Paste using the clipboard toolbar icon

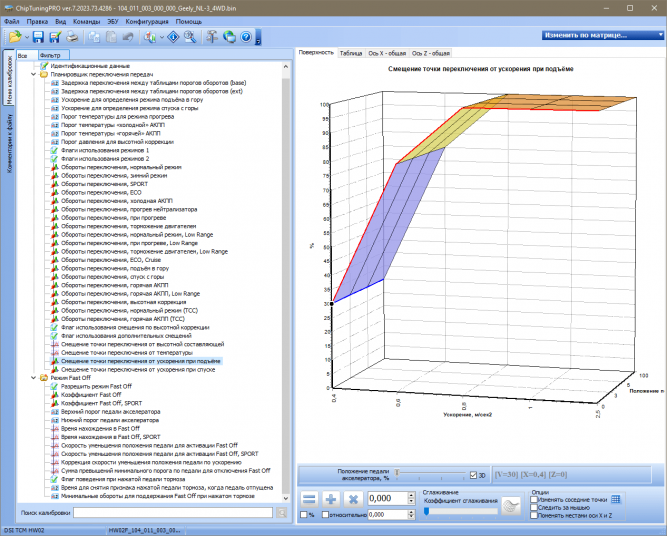click(x=111, y=37)
